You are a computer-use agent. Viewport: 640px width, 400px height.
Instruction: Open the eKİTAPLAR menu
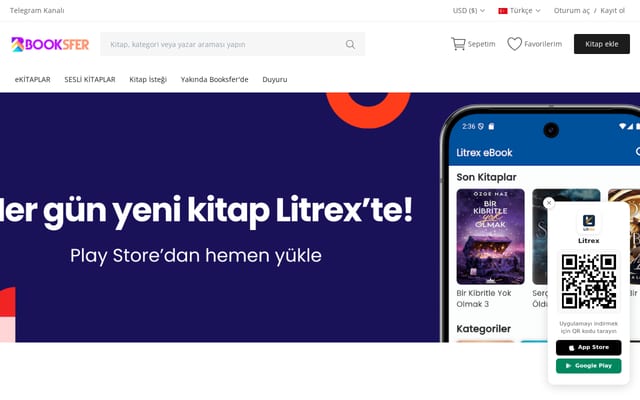coord(33,80)
